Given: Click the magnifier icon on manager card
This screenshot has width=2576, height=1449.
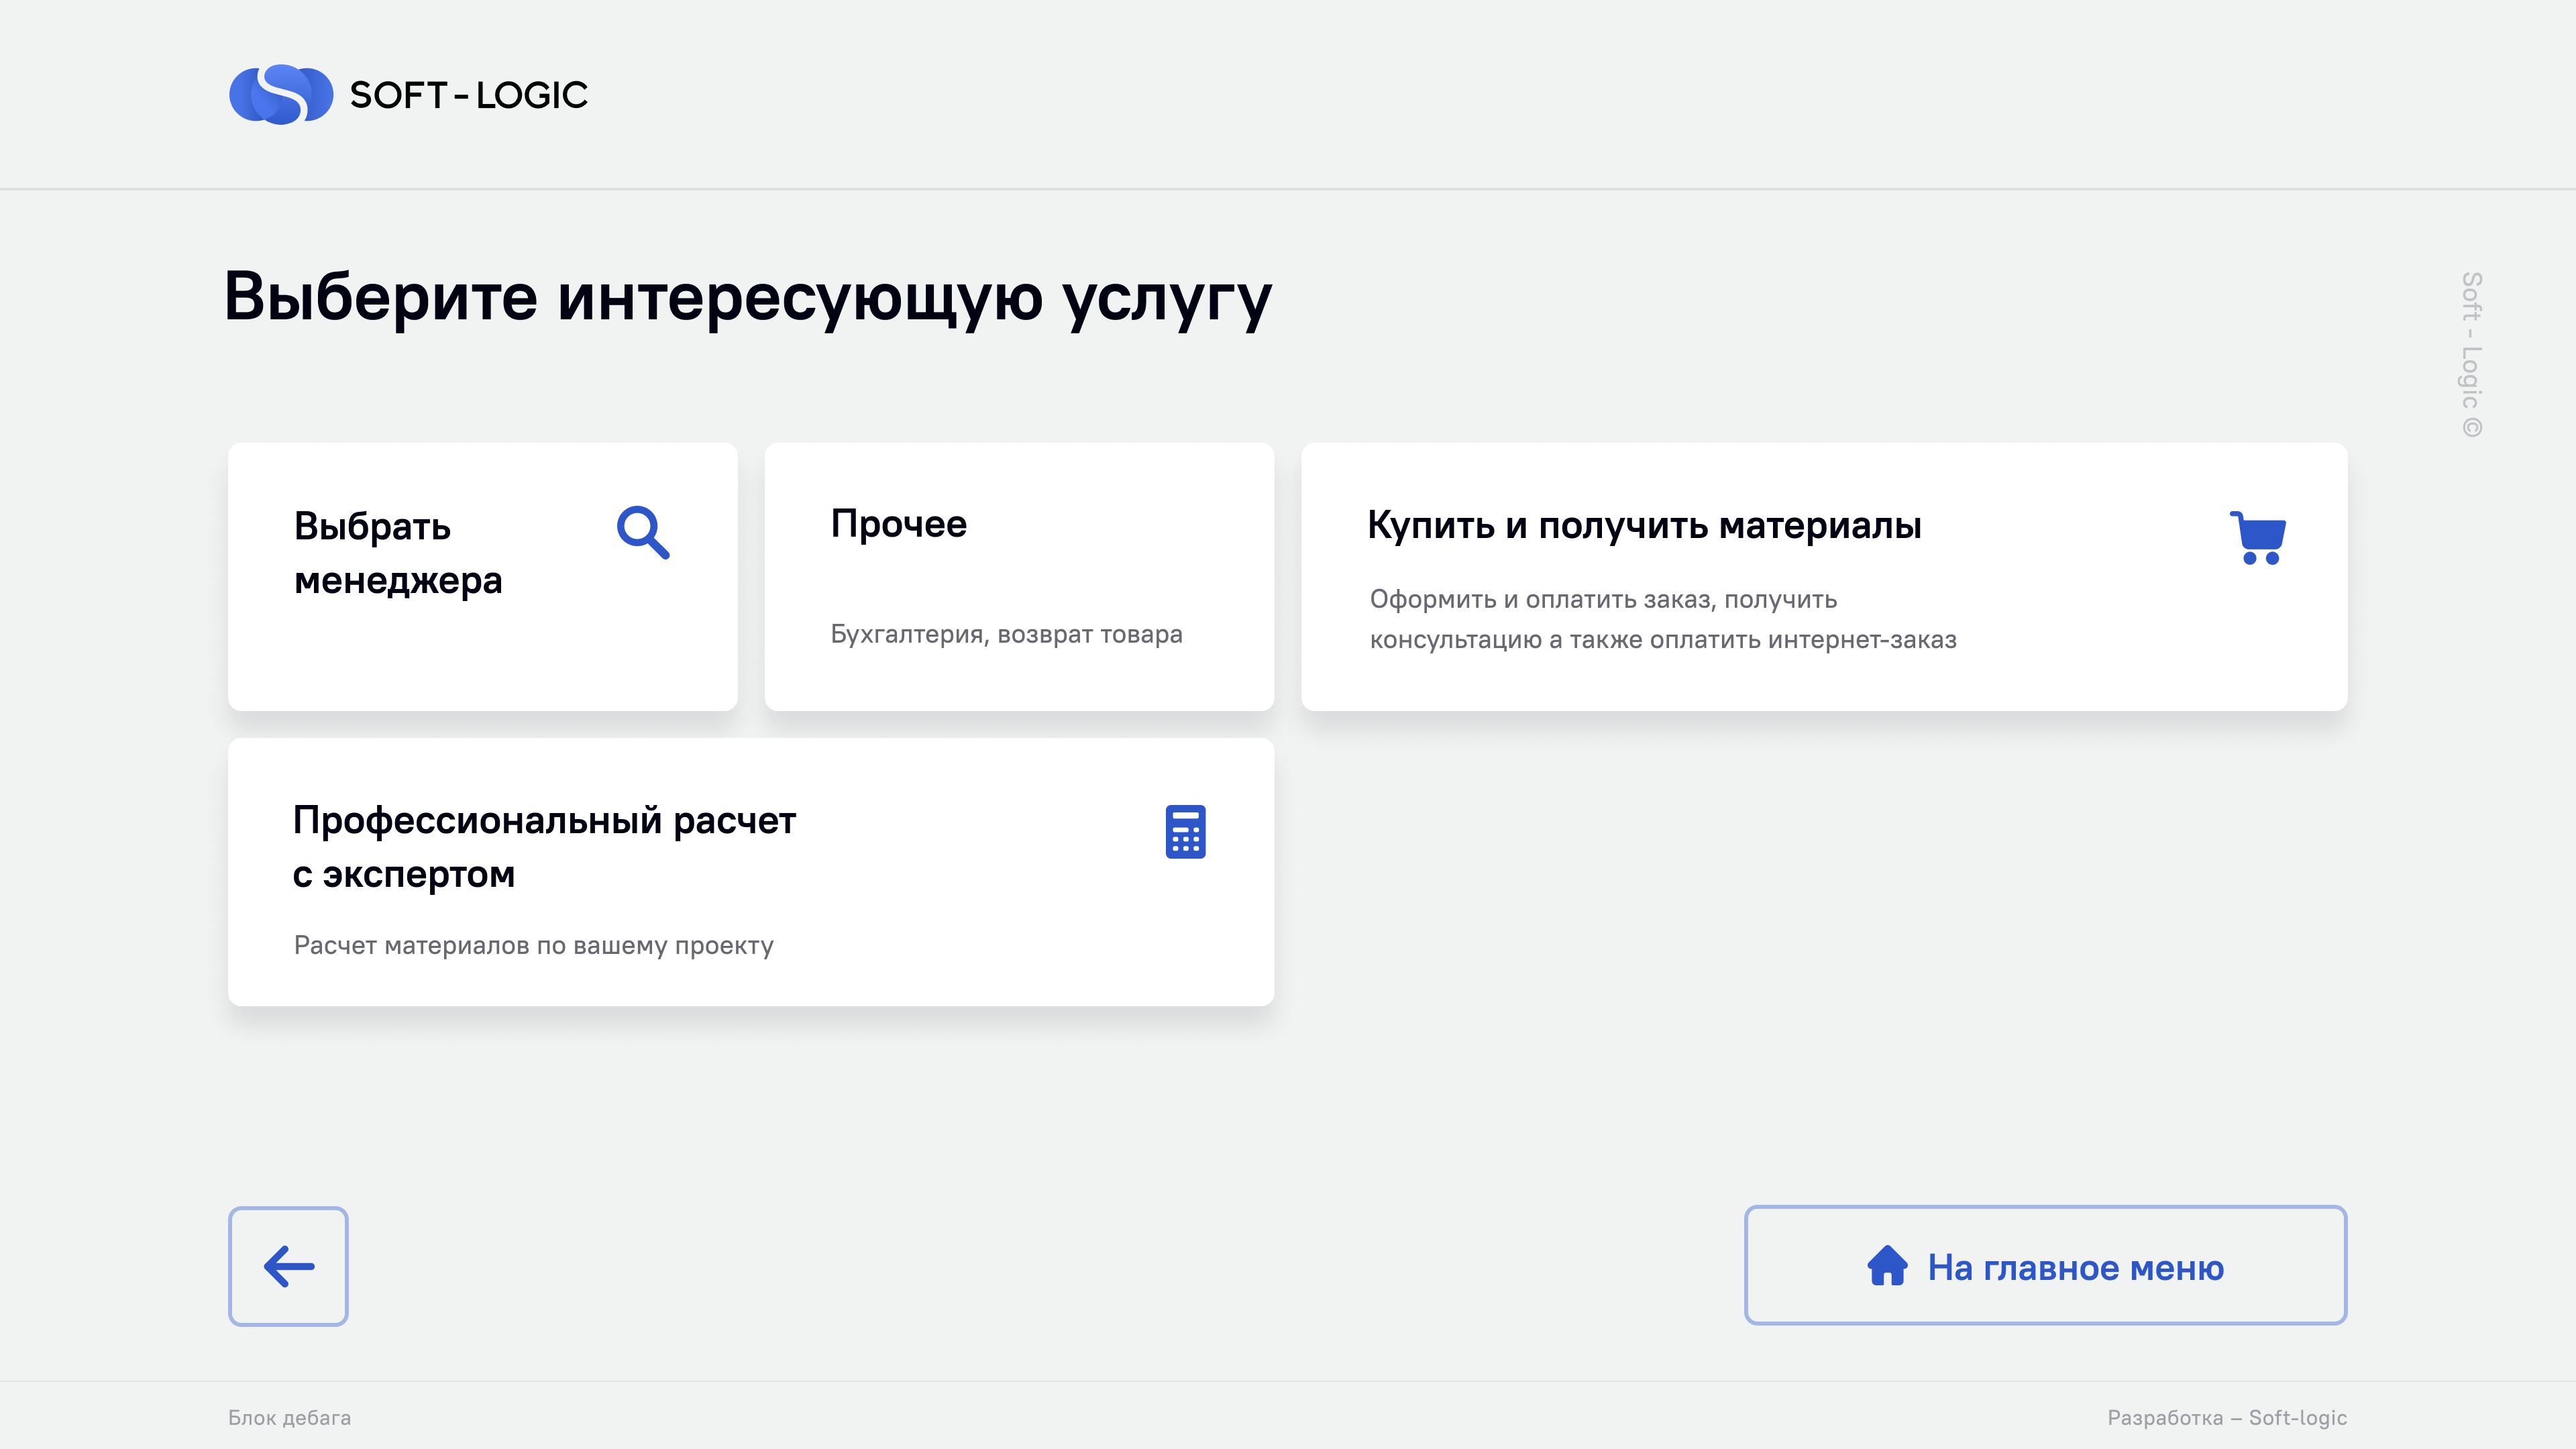Looking at the screenshot, I should (643, 532).
